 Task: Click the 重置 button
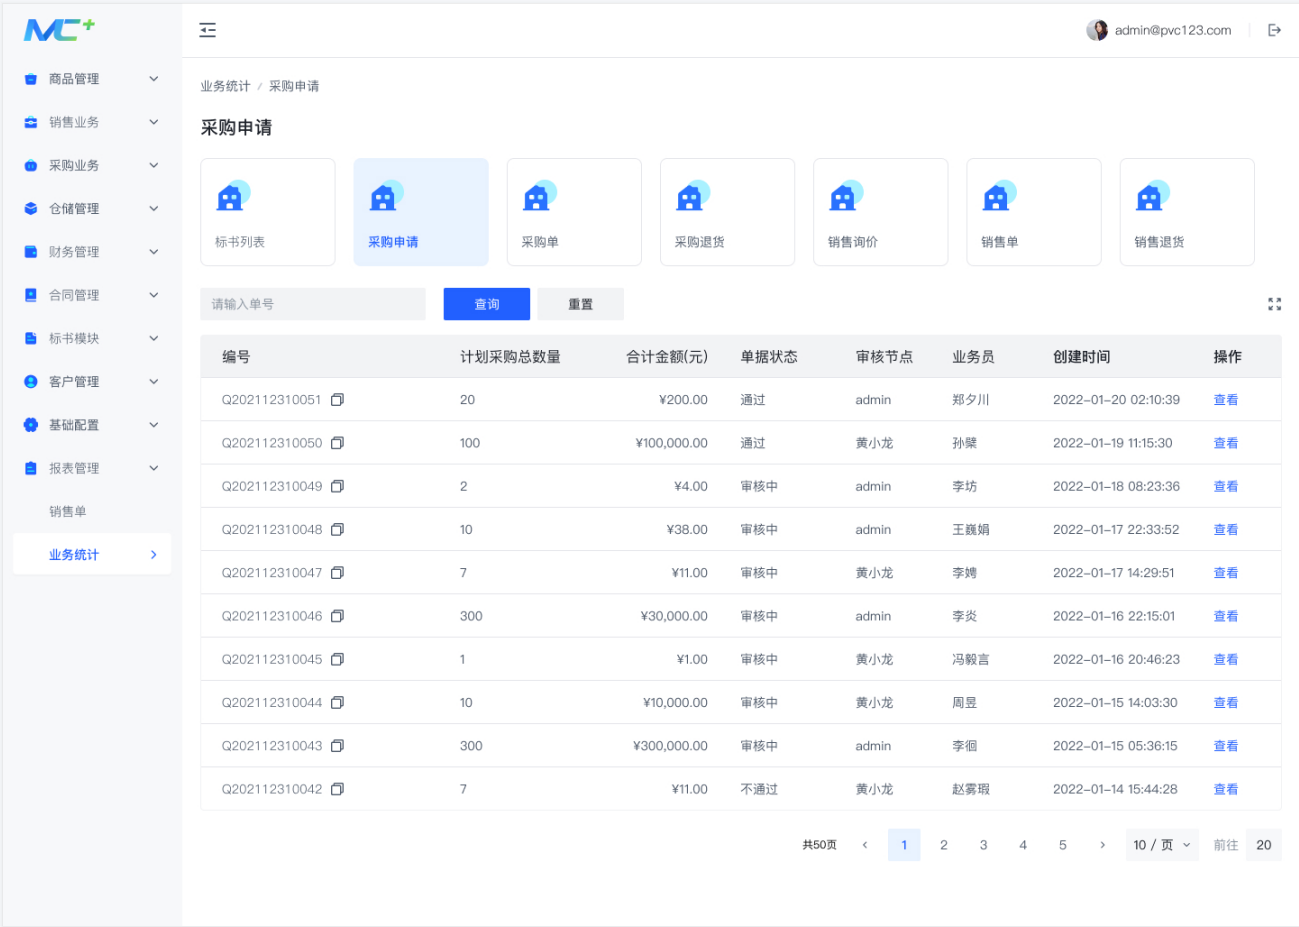581,304
